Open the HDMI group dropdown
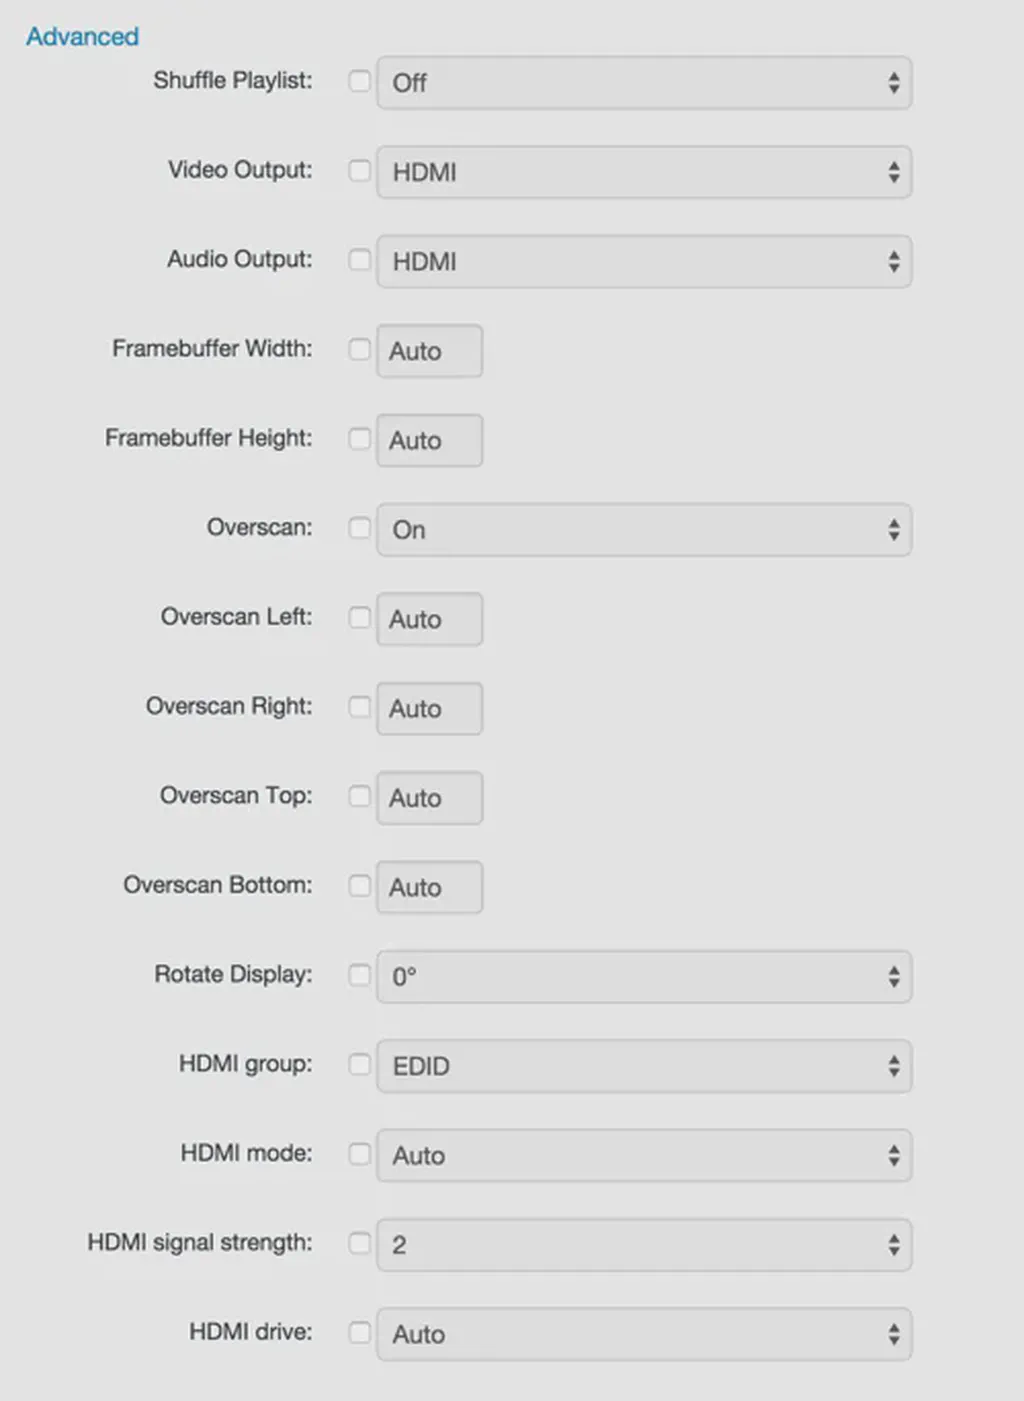Screen dimensions: 1024x1401 tap(644, 1065)
